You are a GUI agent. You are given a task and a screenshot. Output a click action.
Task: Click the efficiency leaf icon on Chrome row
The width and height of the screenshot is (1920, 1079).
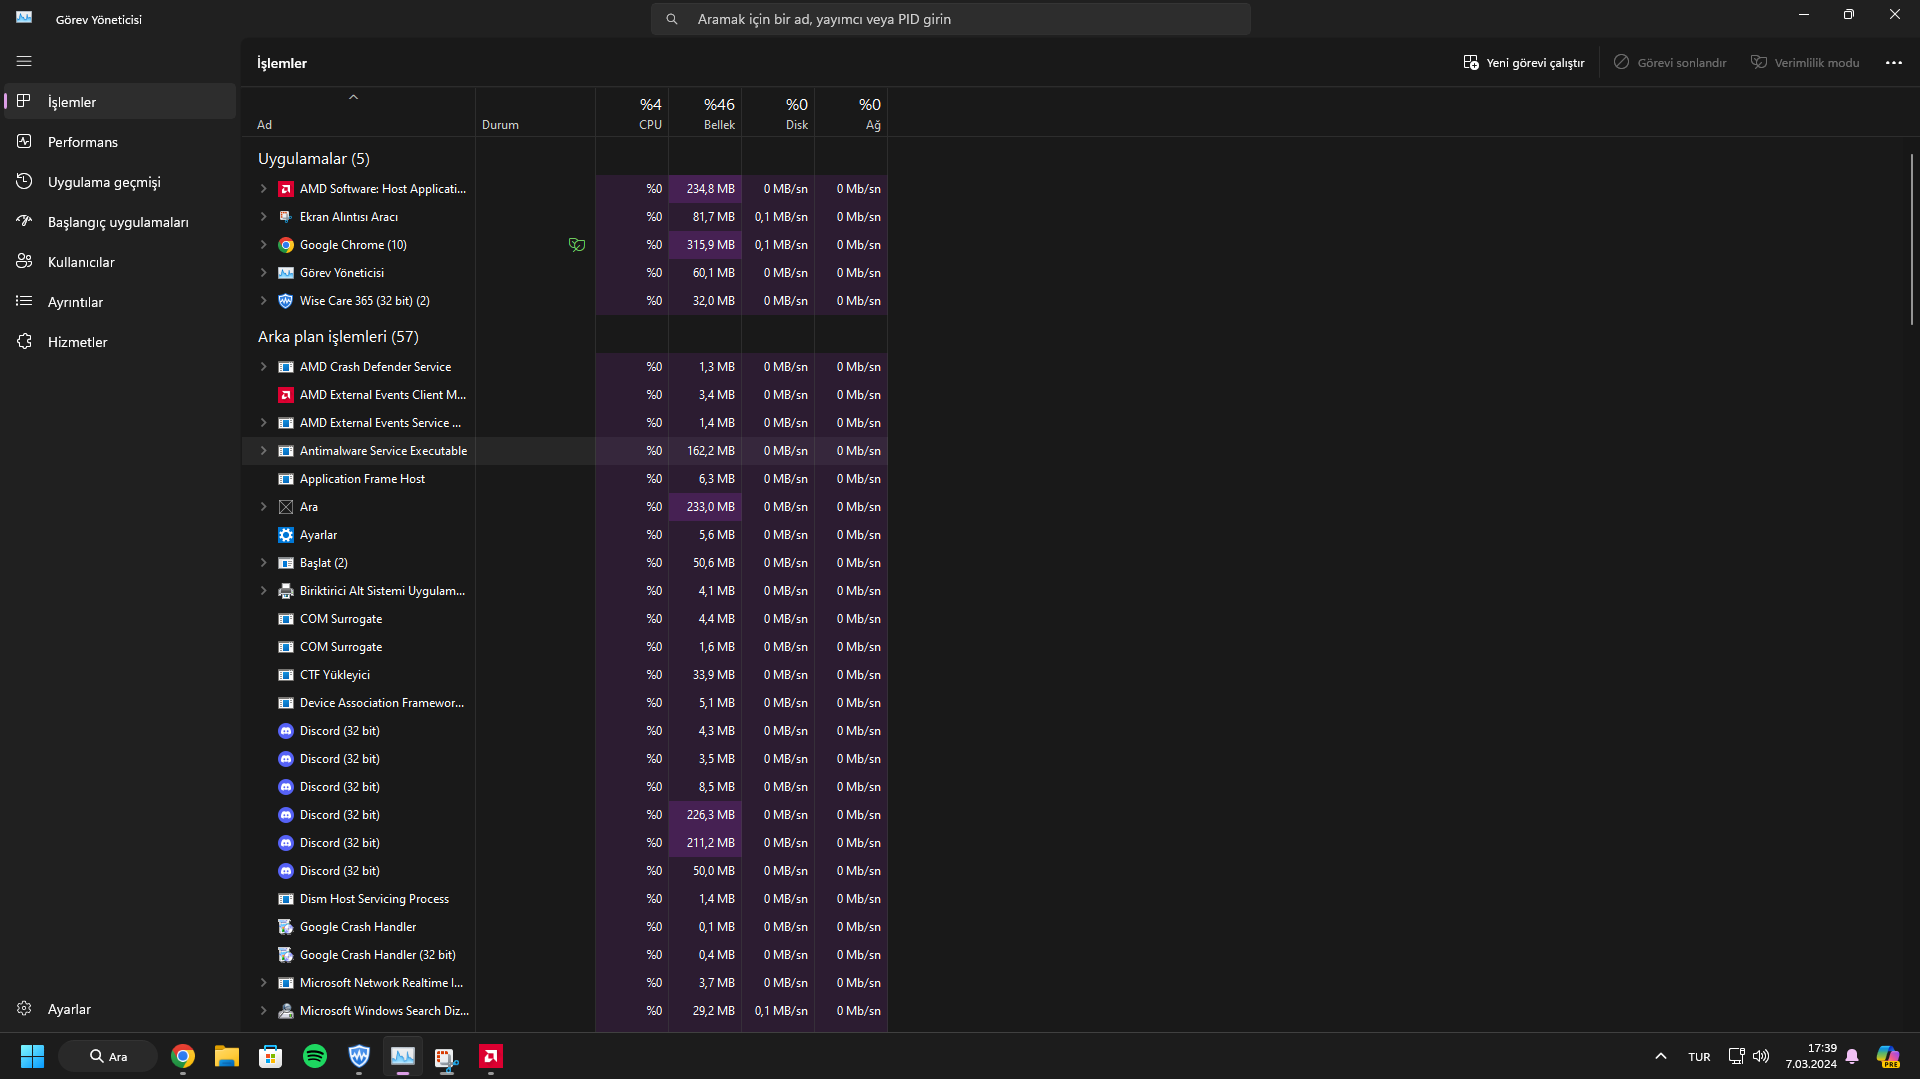(x=577, y=245)
